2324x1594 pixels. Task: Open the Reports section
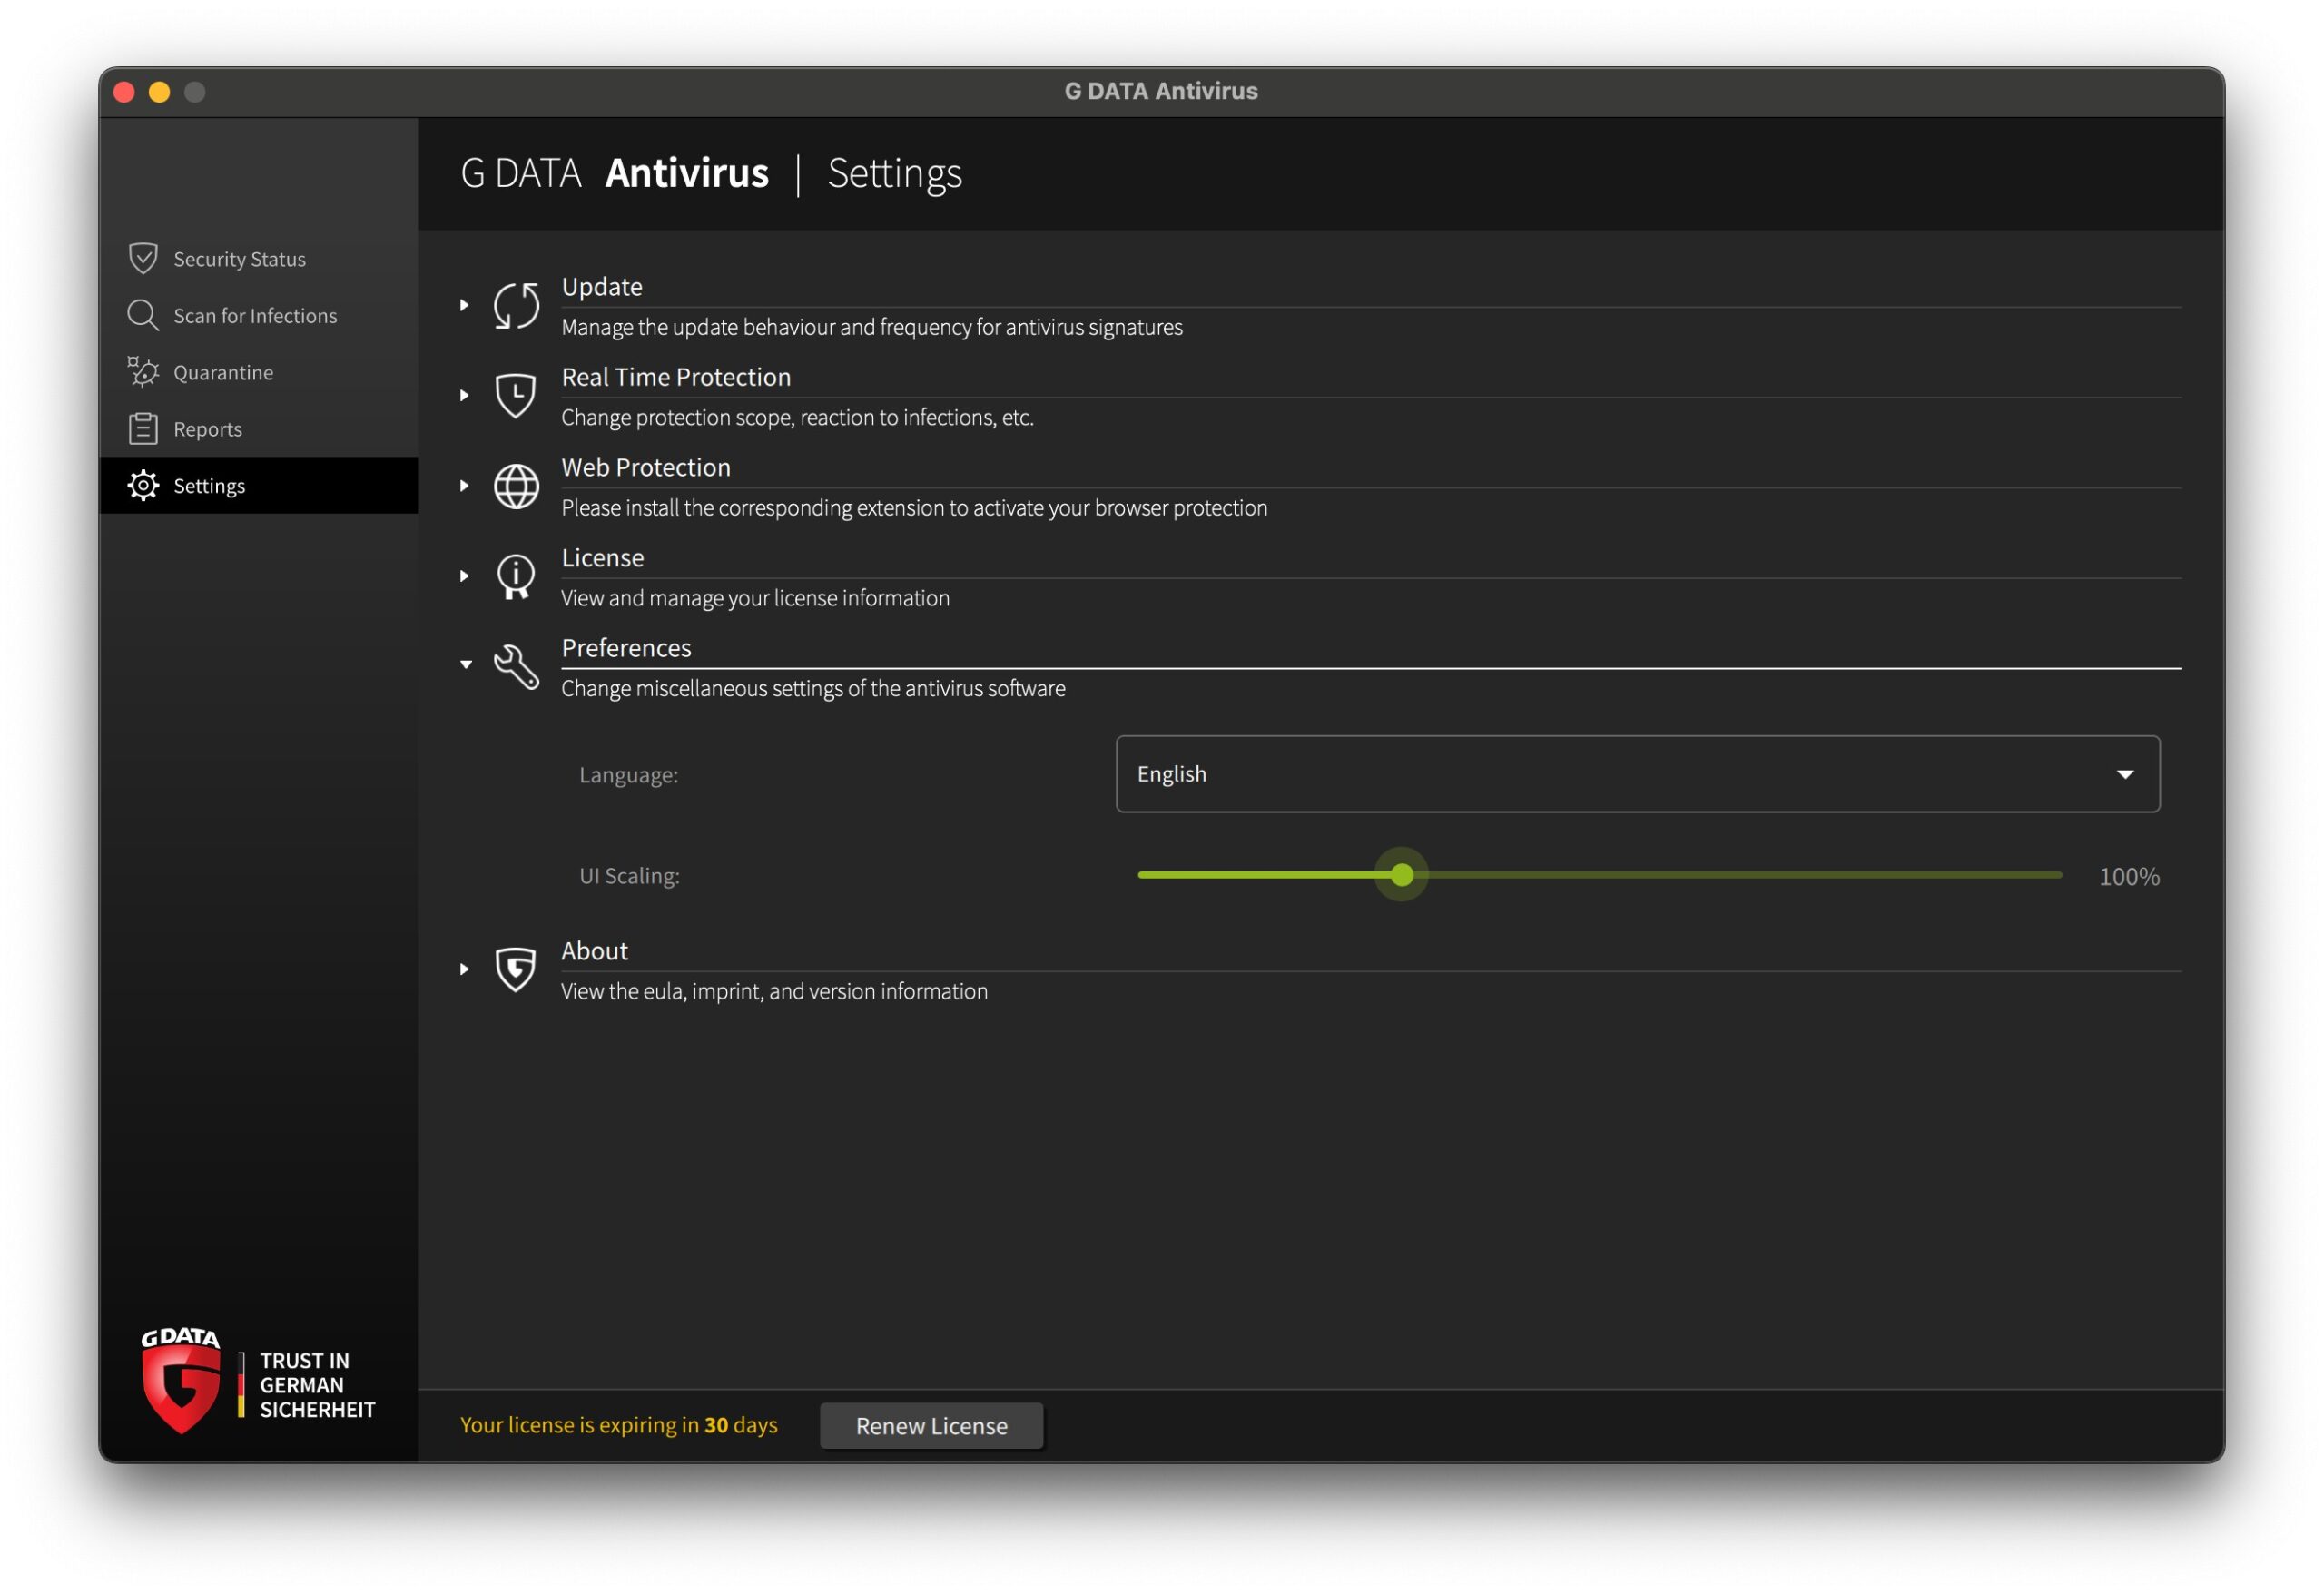point(259,429)
